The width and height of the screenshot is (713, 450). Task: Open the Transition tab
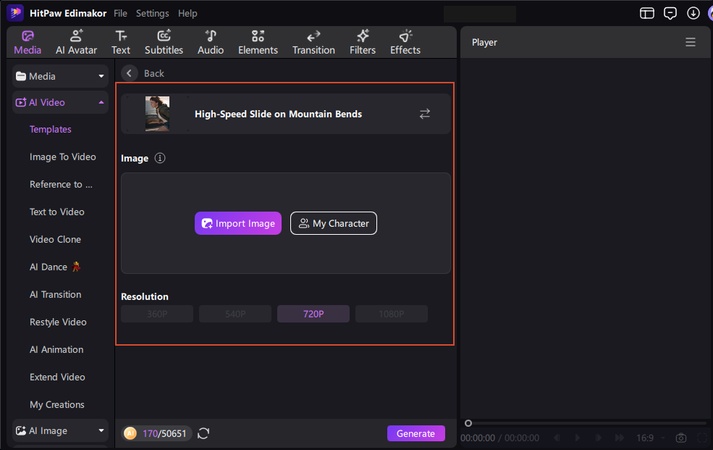point(313,42)
